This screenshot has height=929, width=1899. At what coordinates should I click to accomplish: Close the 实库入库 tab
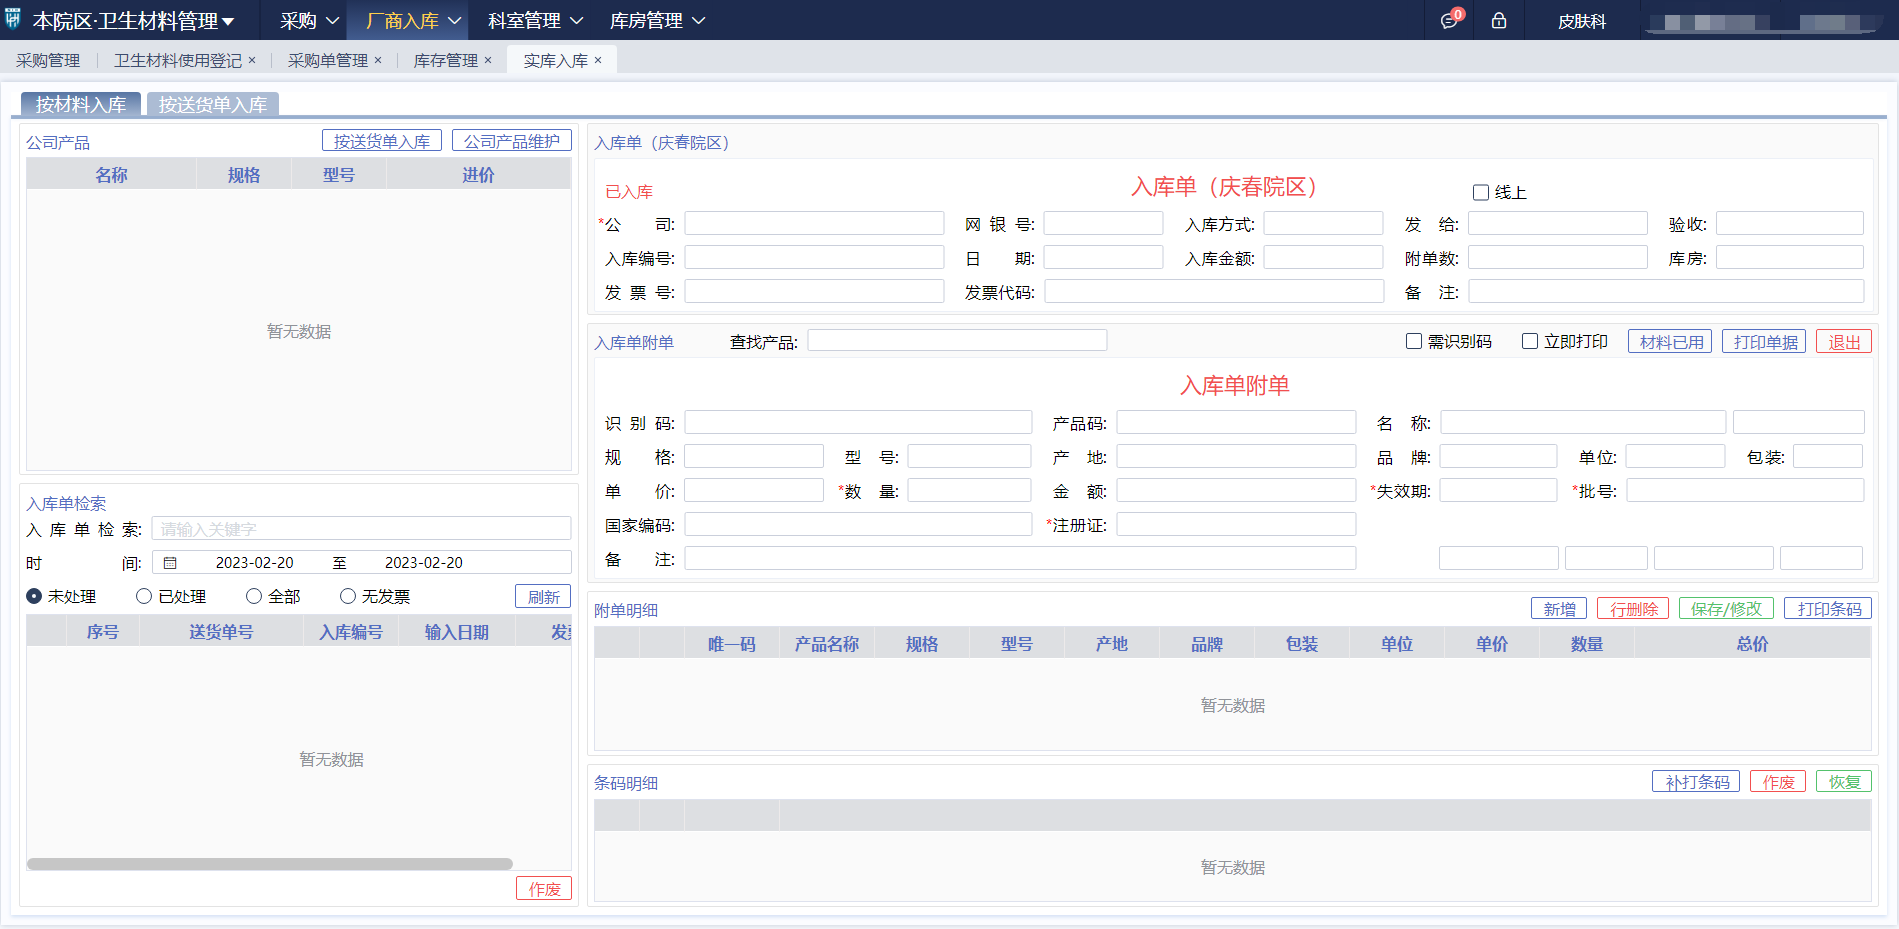[x=598, y=60]
